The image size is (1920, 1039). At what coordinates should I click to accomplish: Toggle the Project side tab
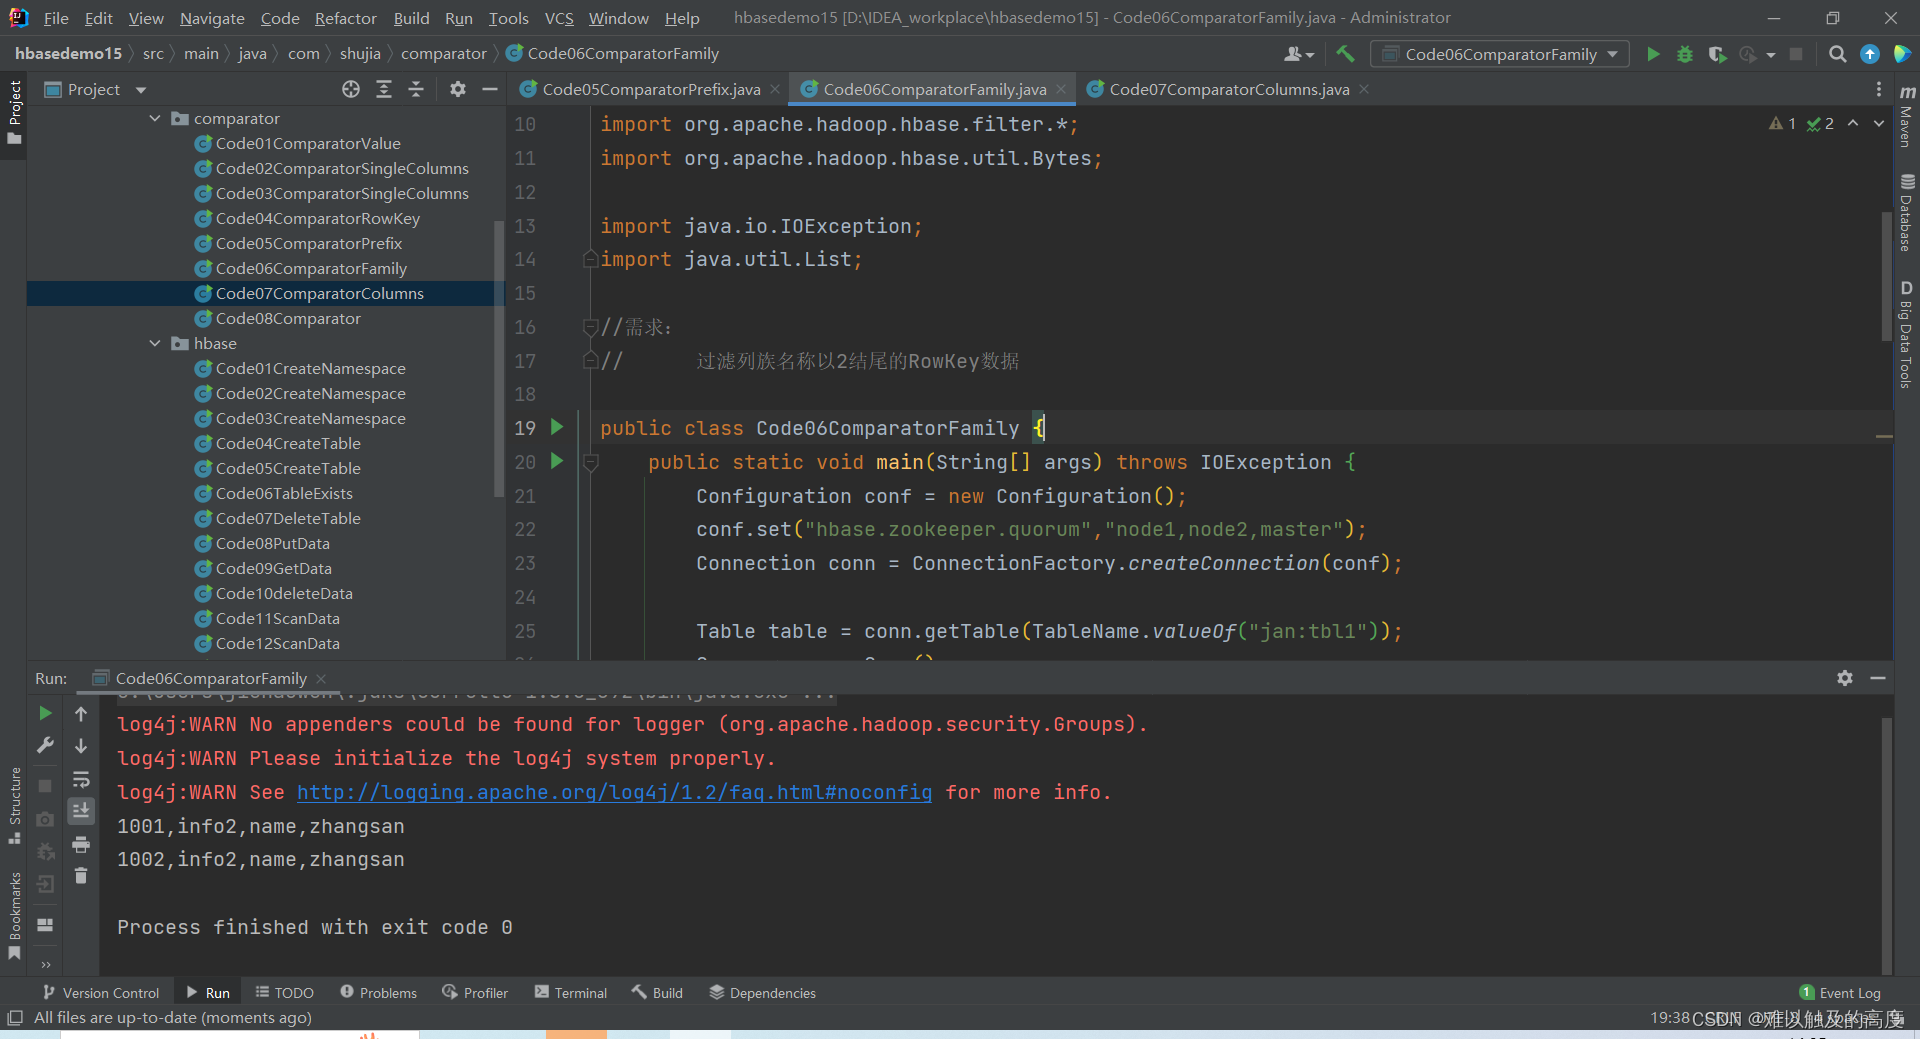point(14,112)
